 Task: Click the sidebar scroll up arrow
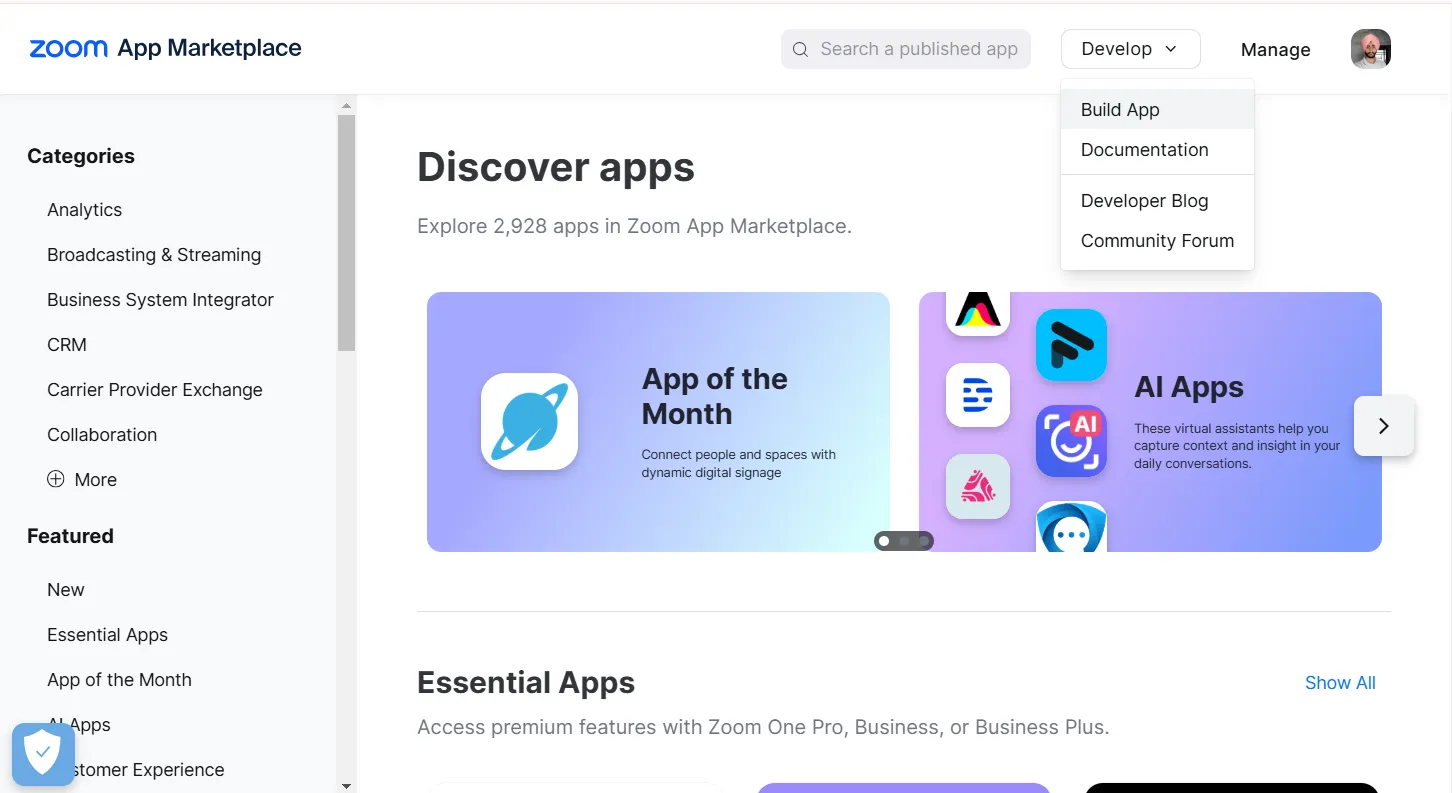tap(346, 105)
